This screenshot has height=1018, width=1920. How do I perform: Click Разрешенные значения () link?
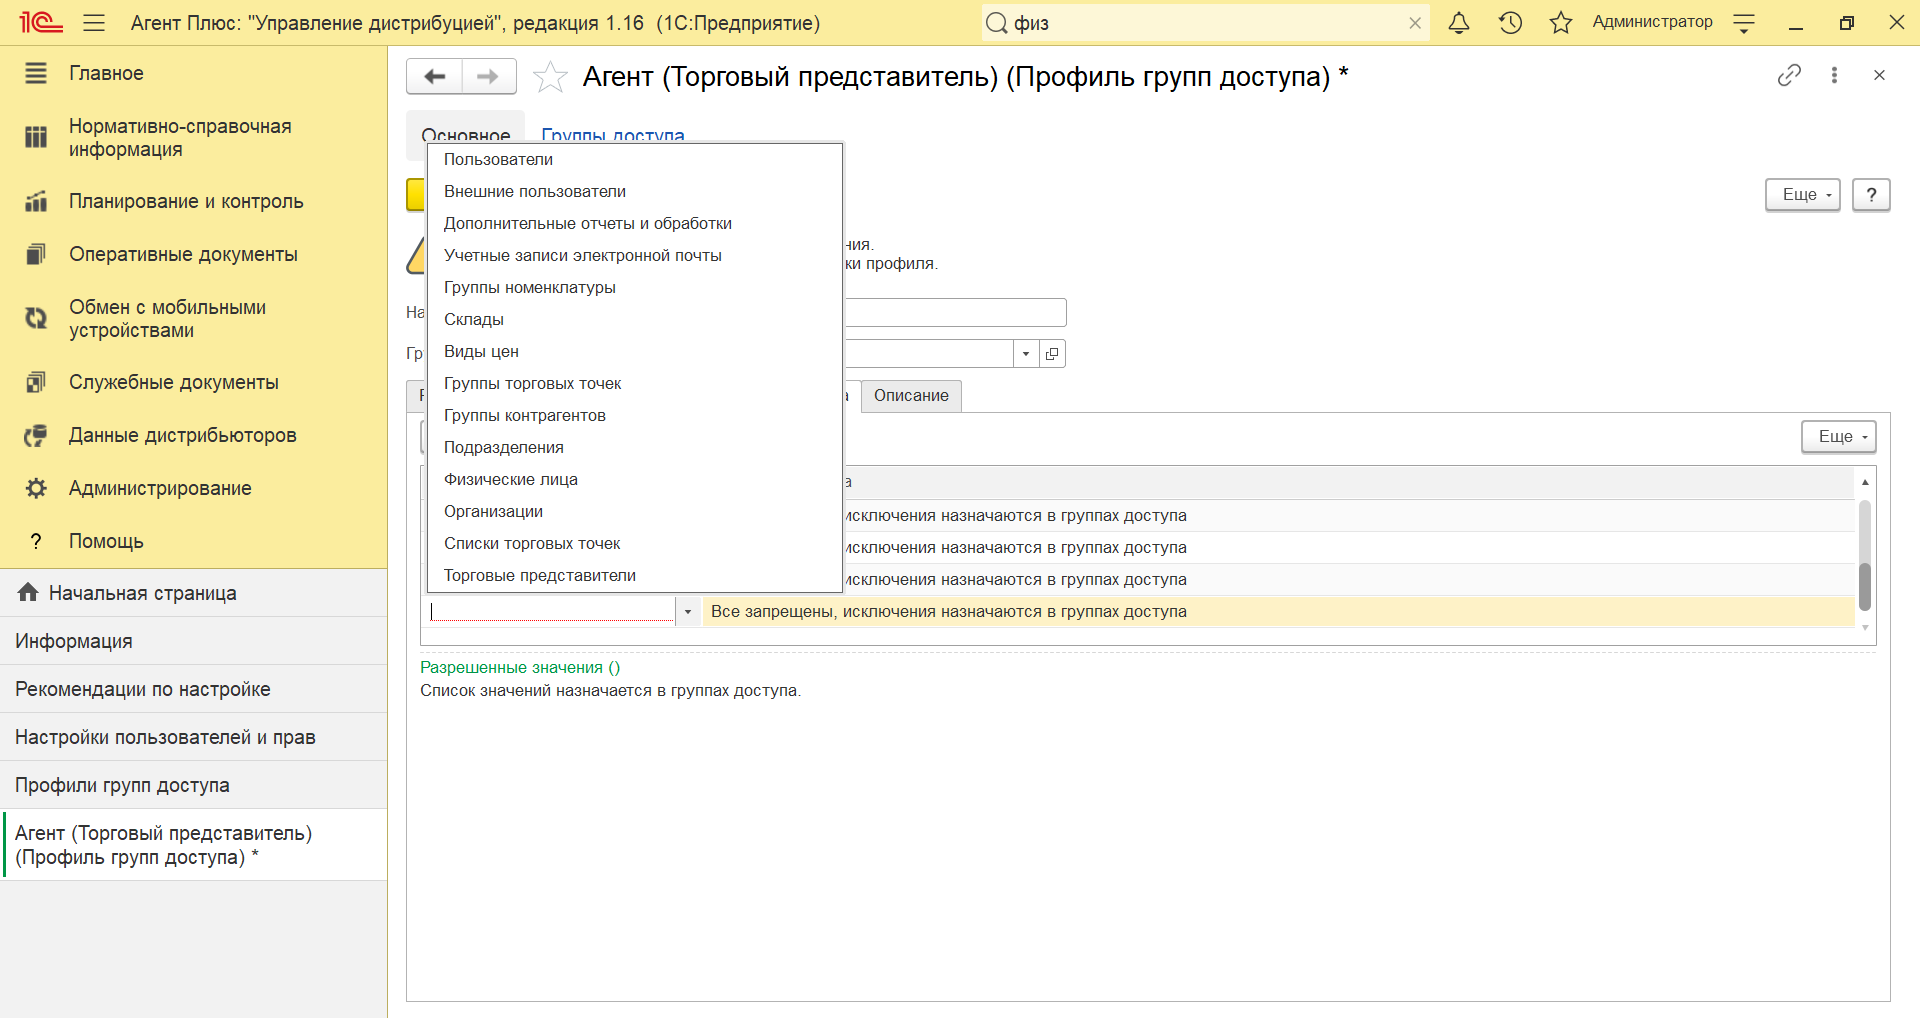[x=520, y=668]
